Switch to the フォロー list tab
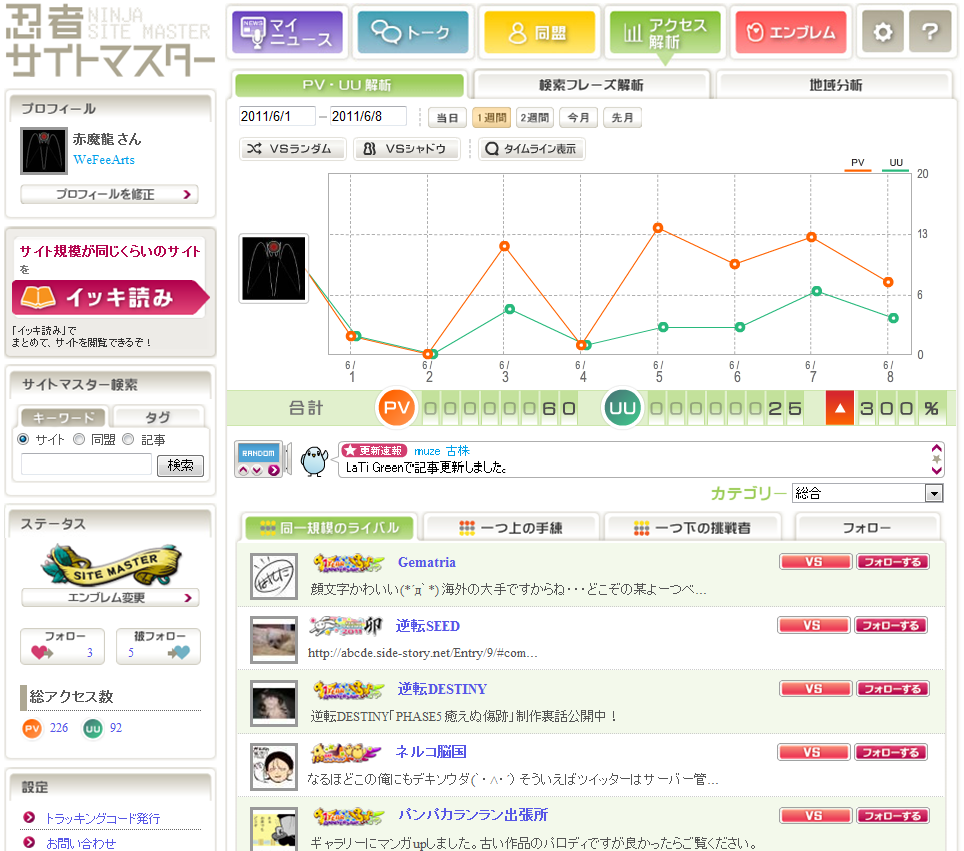 click(x=866, y=528)
